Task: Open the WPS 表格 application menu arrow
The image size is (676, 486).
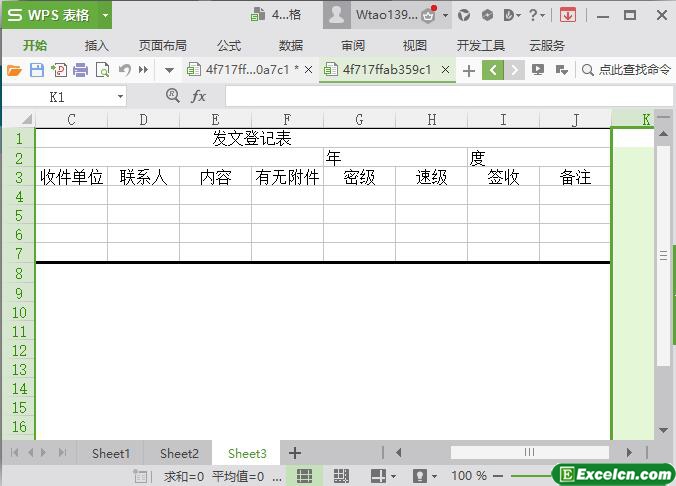Action: [105, 15]
